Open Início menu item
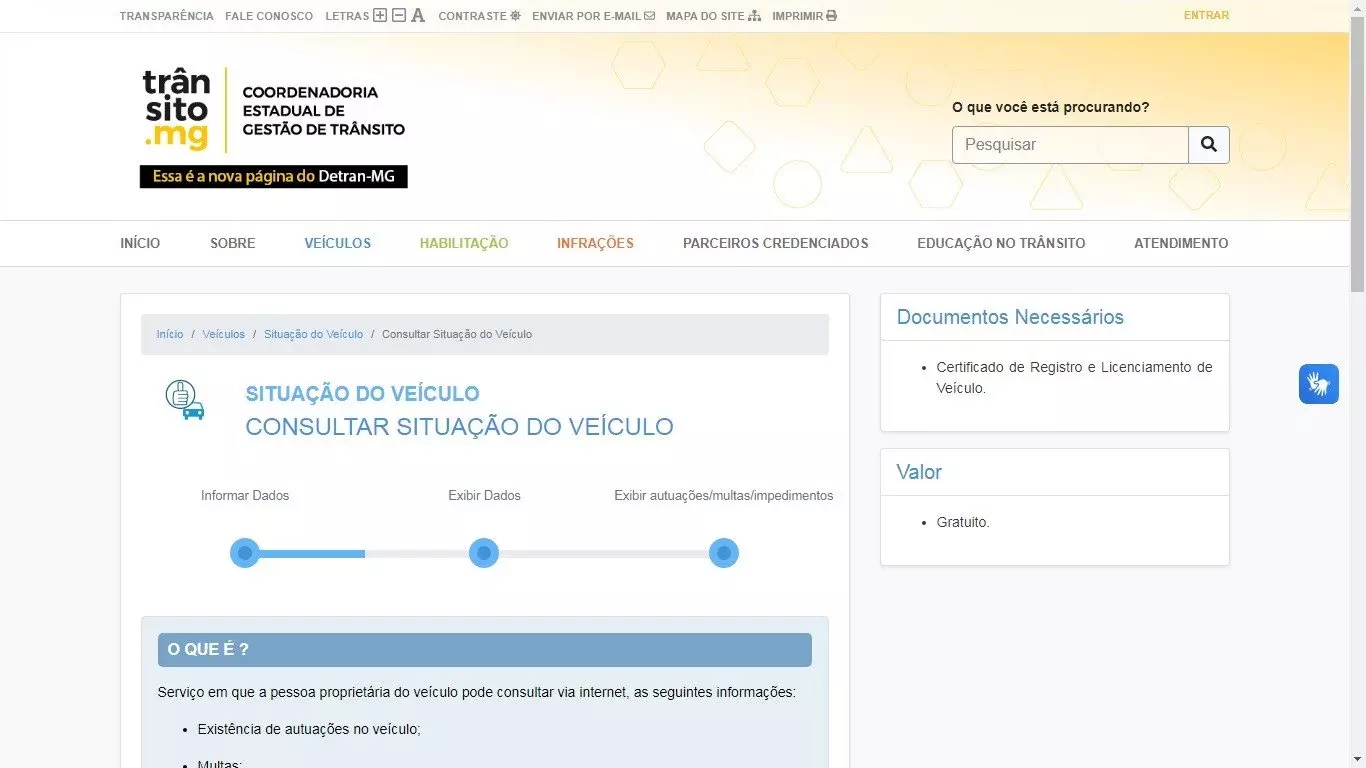This screenshot has width=1366, height=768. point(140,243)
